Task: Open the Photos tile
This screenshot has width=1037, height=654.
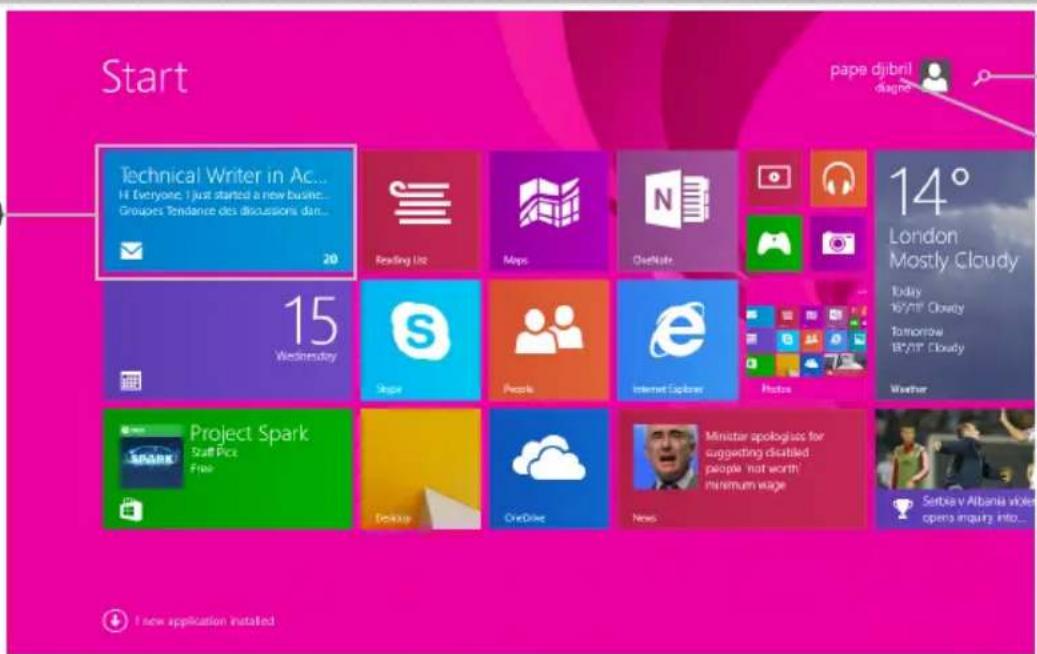Action: tap(806, 340)
